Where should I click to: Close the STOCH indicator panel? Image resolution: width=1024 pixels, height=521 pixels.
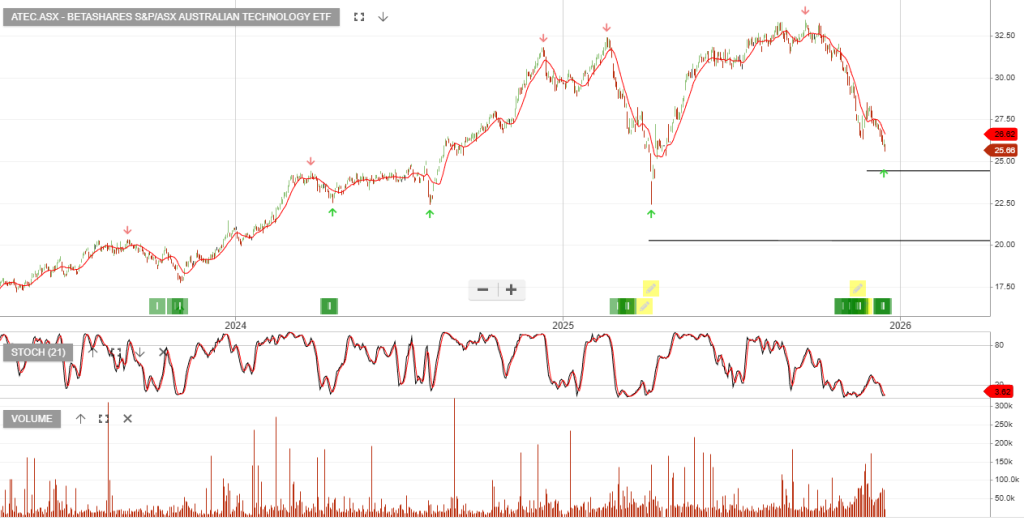coord(164,352)
